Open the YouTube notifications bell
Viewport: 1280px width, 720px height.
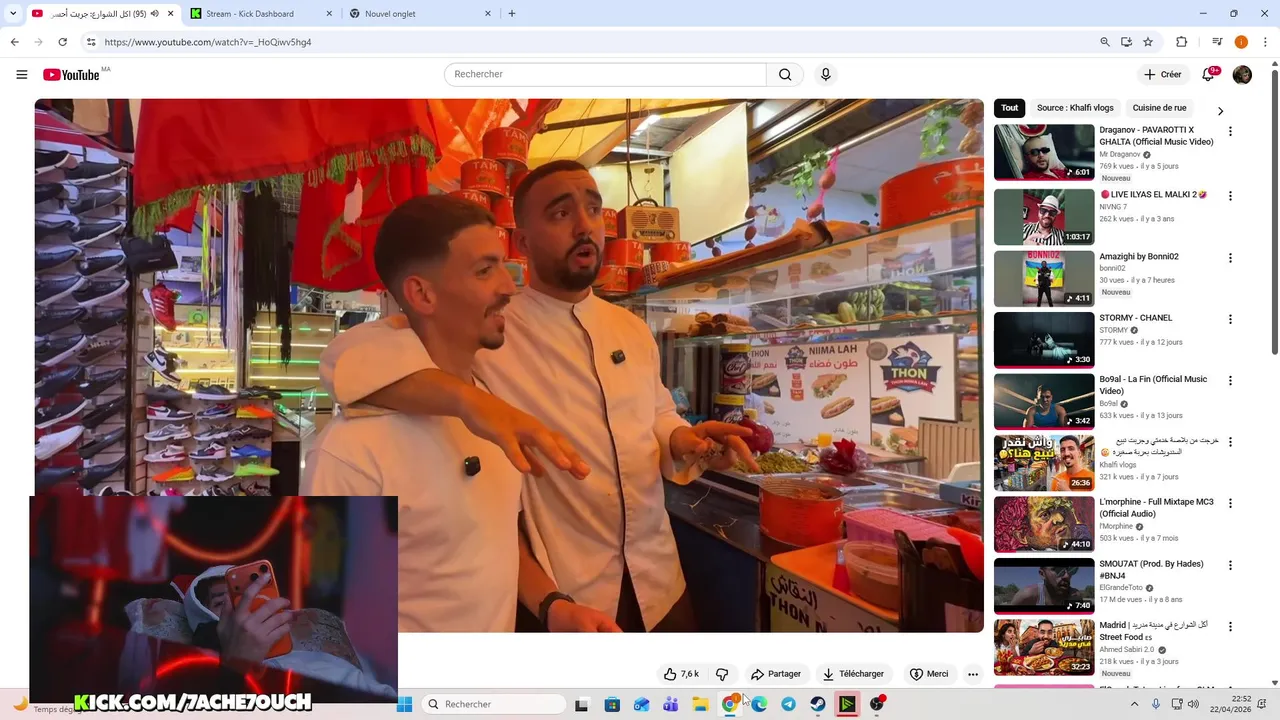pyautogui.click(x=1208, y=75)
